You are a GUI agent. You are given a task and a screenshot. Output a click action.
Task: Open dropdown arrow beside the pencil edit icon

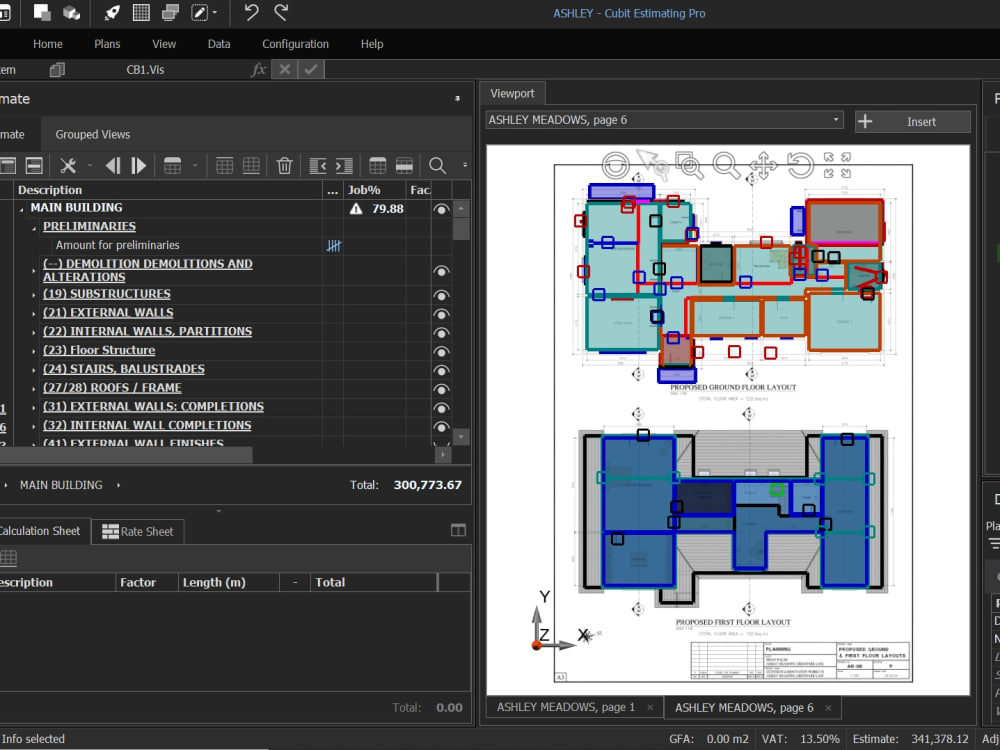point(214,13)
